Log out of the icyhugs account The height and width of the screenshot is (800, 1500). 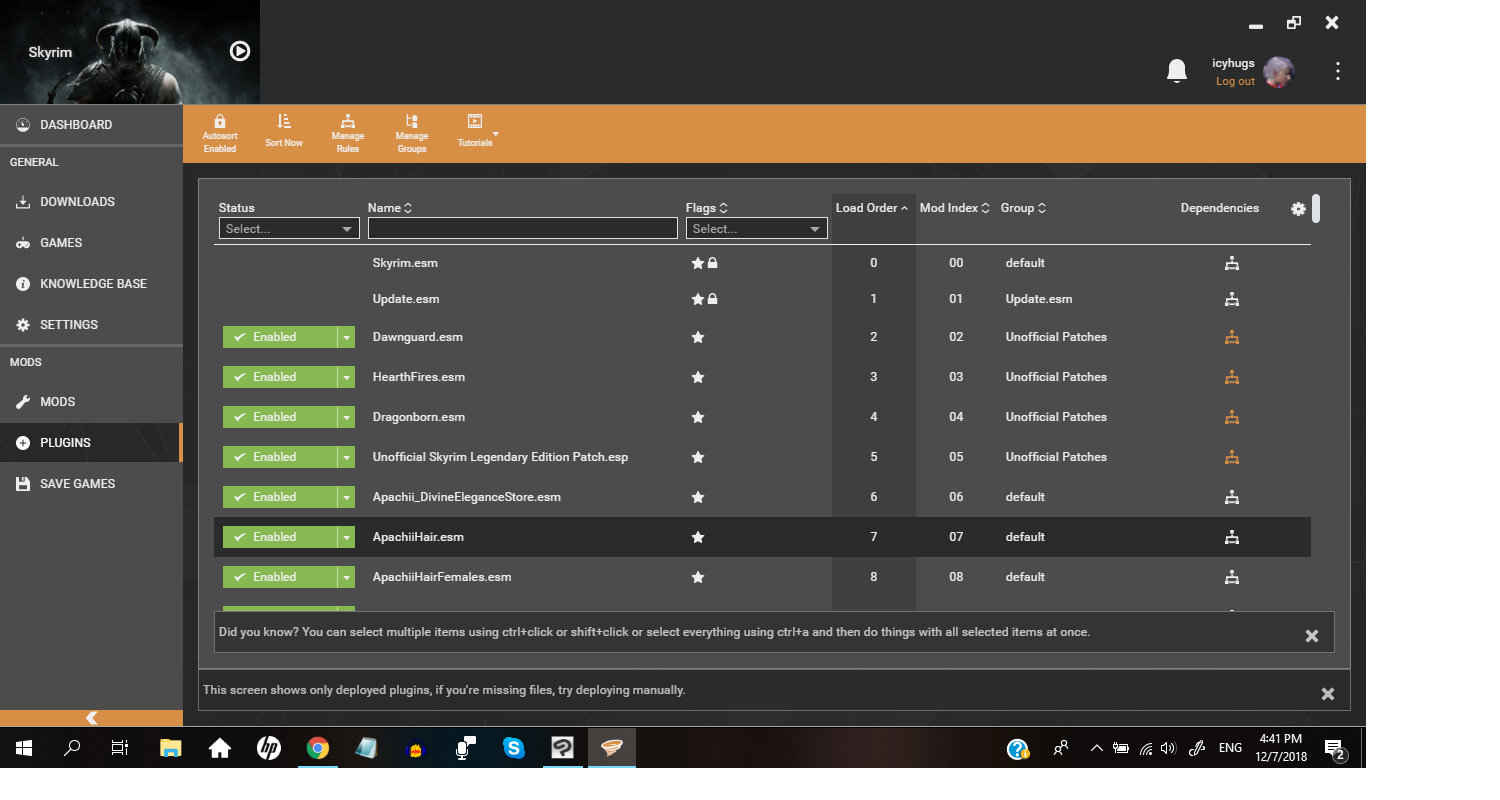click(1235, 82)
